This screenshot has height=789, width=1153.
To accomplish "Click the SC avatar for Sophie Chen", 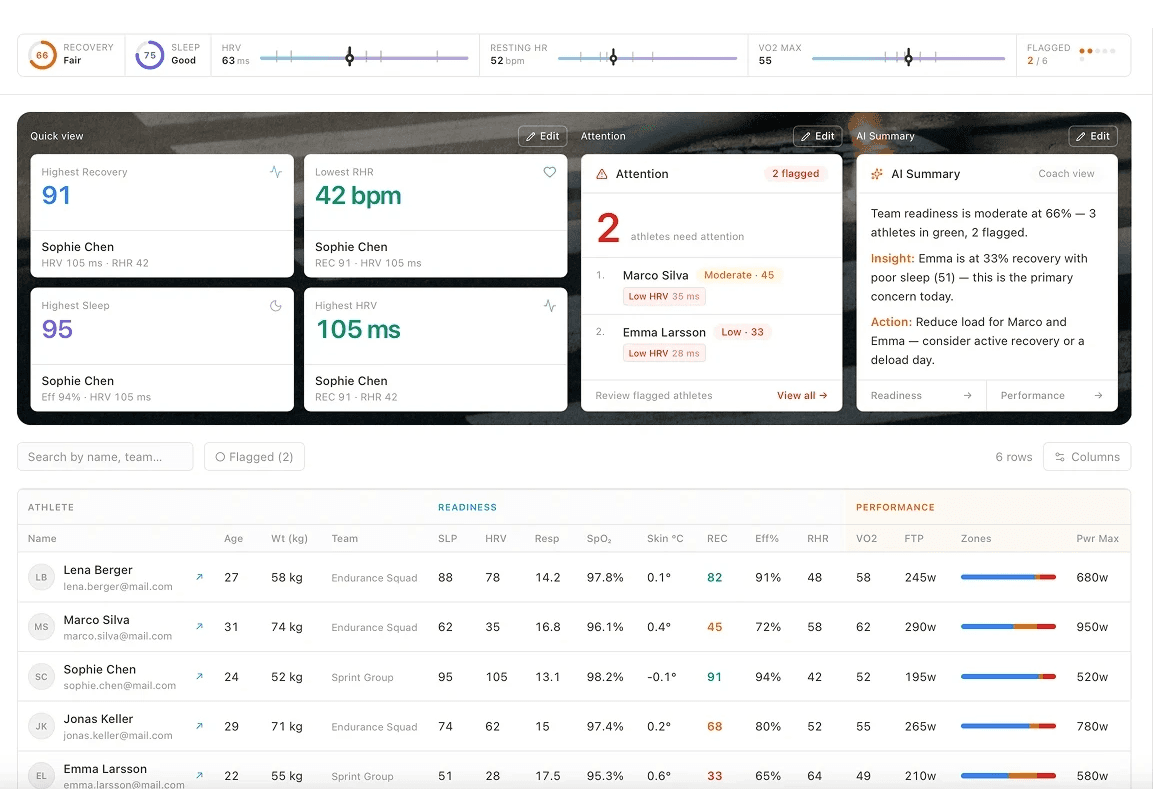I will pos(41,676).
